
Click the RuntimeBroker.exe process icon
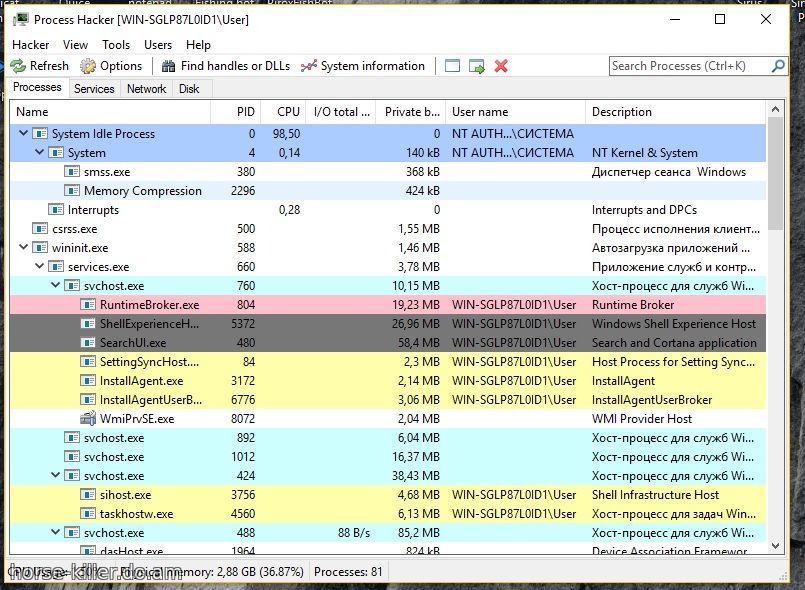(x=88, y=304)
